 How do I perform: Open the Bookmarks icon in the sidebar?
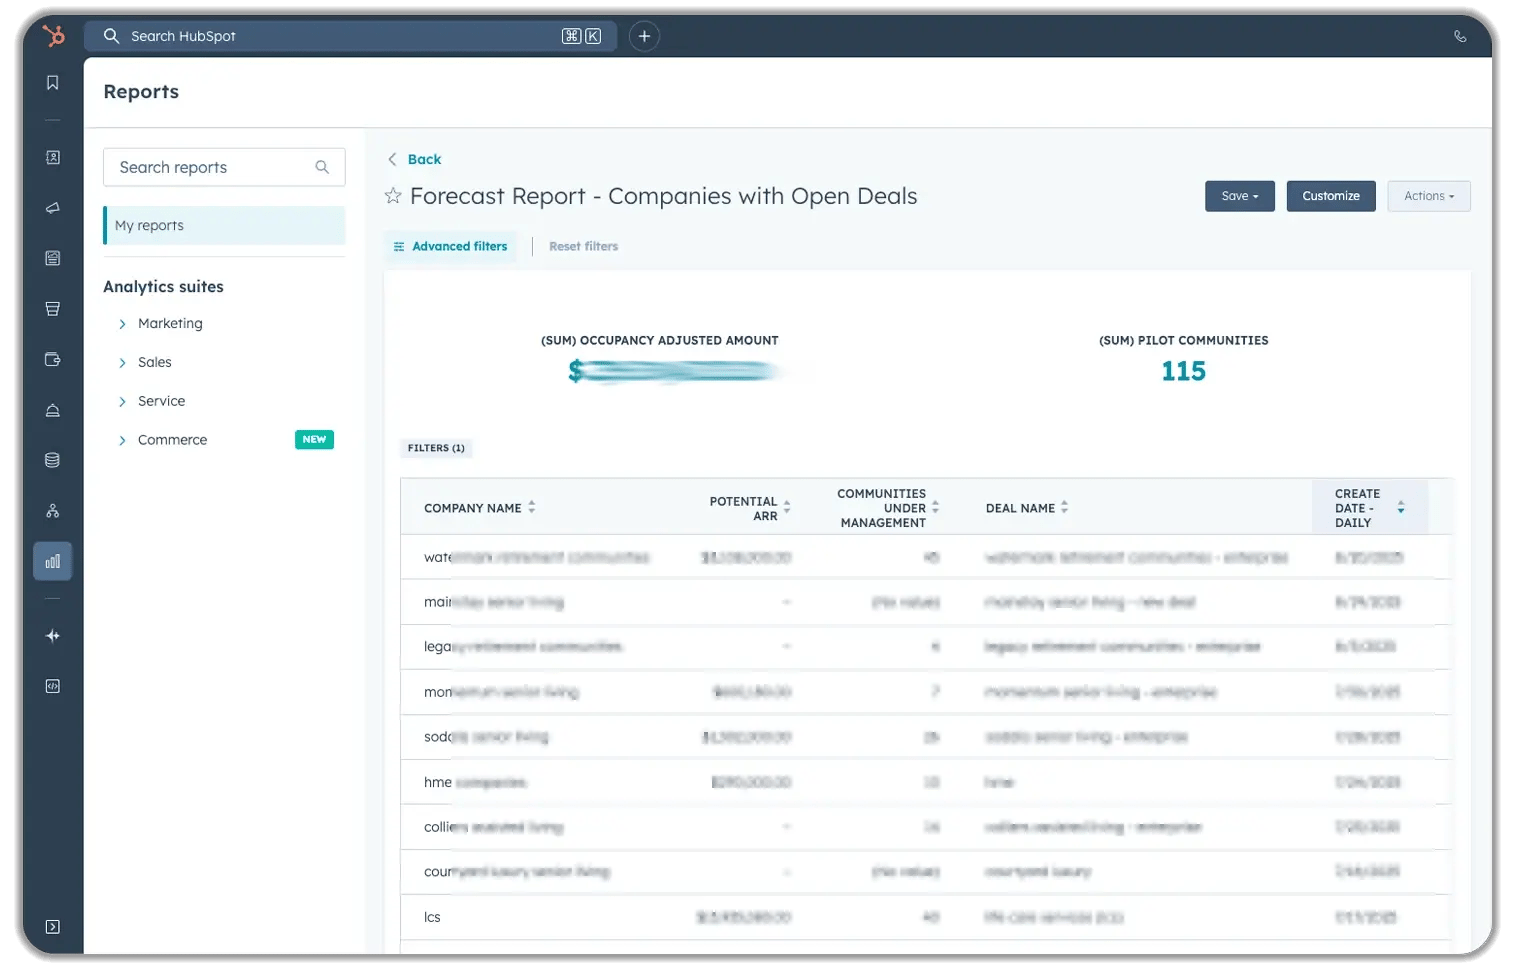[x=52, y=82]
